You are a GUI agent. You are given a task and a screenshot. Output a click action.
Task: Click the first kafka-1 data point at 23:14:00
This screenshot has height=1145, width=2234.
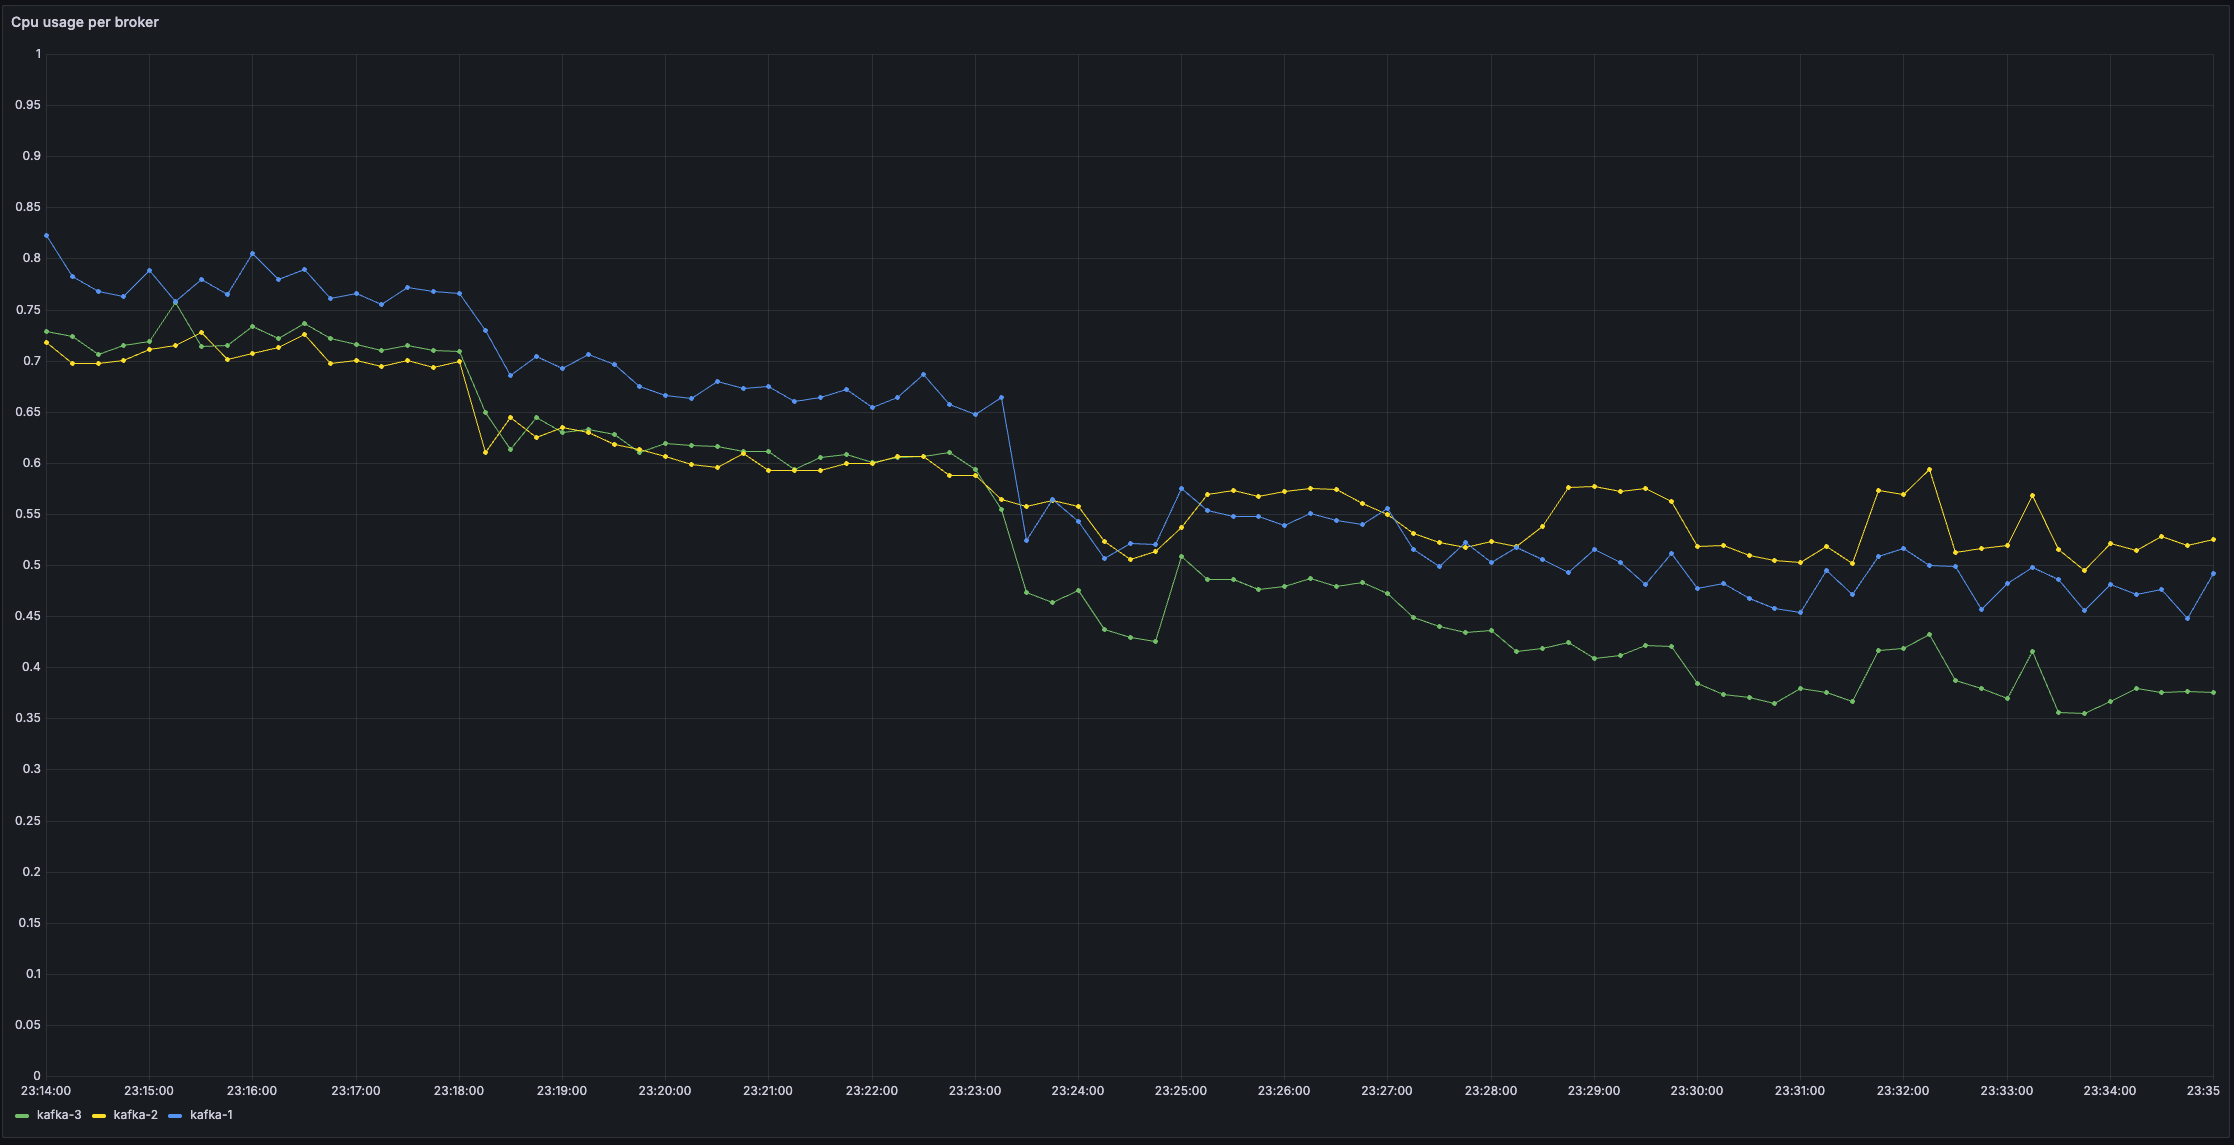(x=46, y=235)
